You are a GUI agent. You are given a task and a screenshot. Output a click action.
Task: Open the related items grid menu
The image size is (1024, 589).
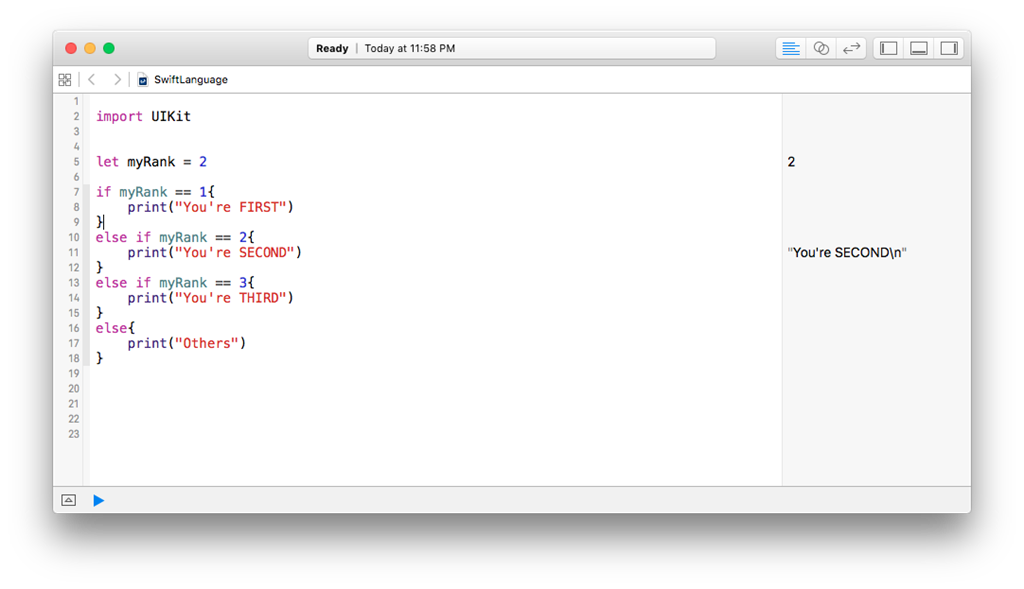tap(65, 79)
